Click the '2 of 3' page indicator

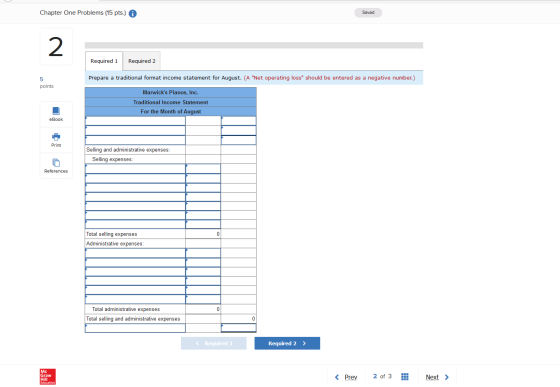(382, 376)
